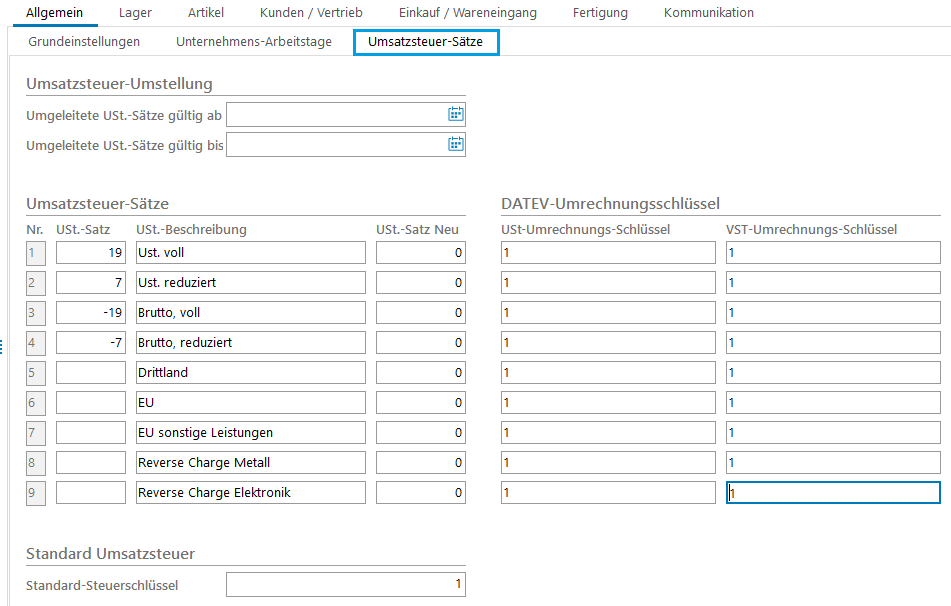Focus the USt.-Satz field containing 19
The width and height of the screenshot is (951, 606).
point(91,253)
